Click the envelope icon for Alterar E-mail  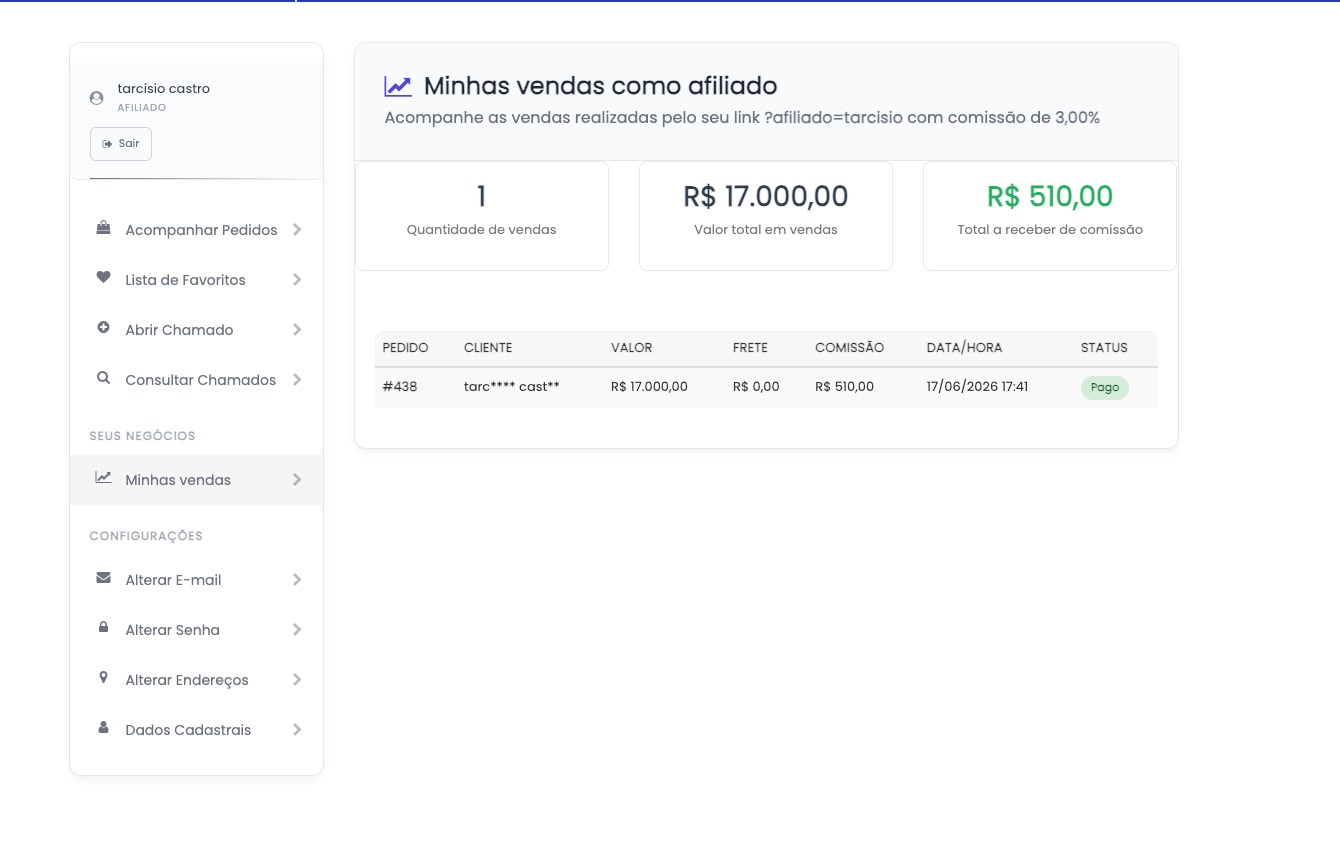[x=103, y=578]
